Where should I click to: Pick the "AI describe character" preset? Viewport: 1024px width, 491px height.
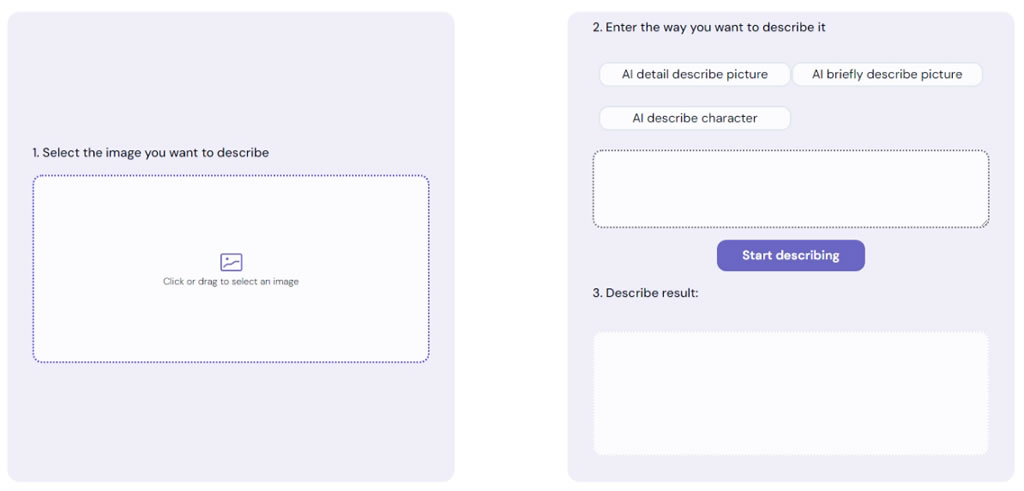[x=695, y=118]
